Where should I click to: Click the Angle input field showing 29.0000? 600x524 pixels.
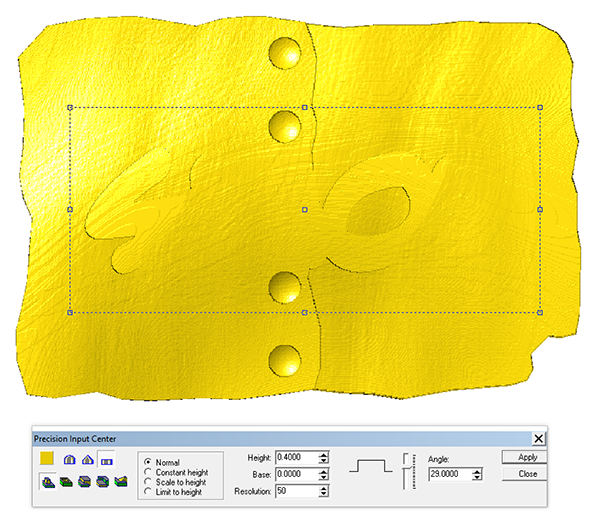(450, 474)
